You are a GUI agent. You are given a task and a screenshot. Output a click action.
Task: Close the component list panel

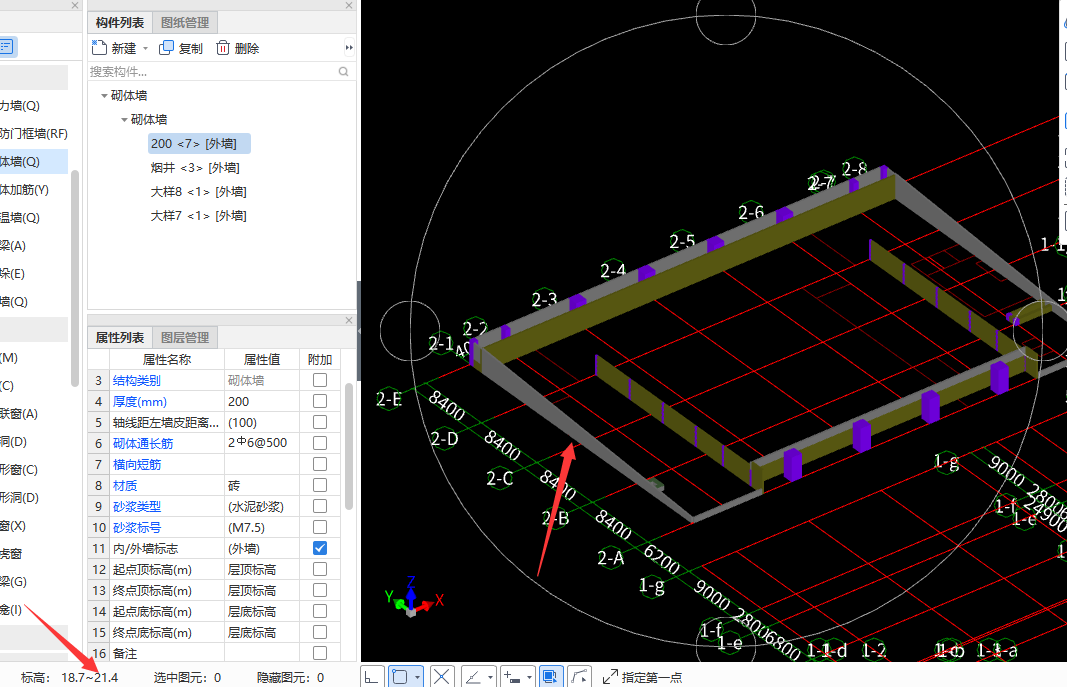click(349, 5)
